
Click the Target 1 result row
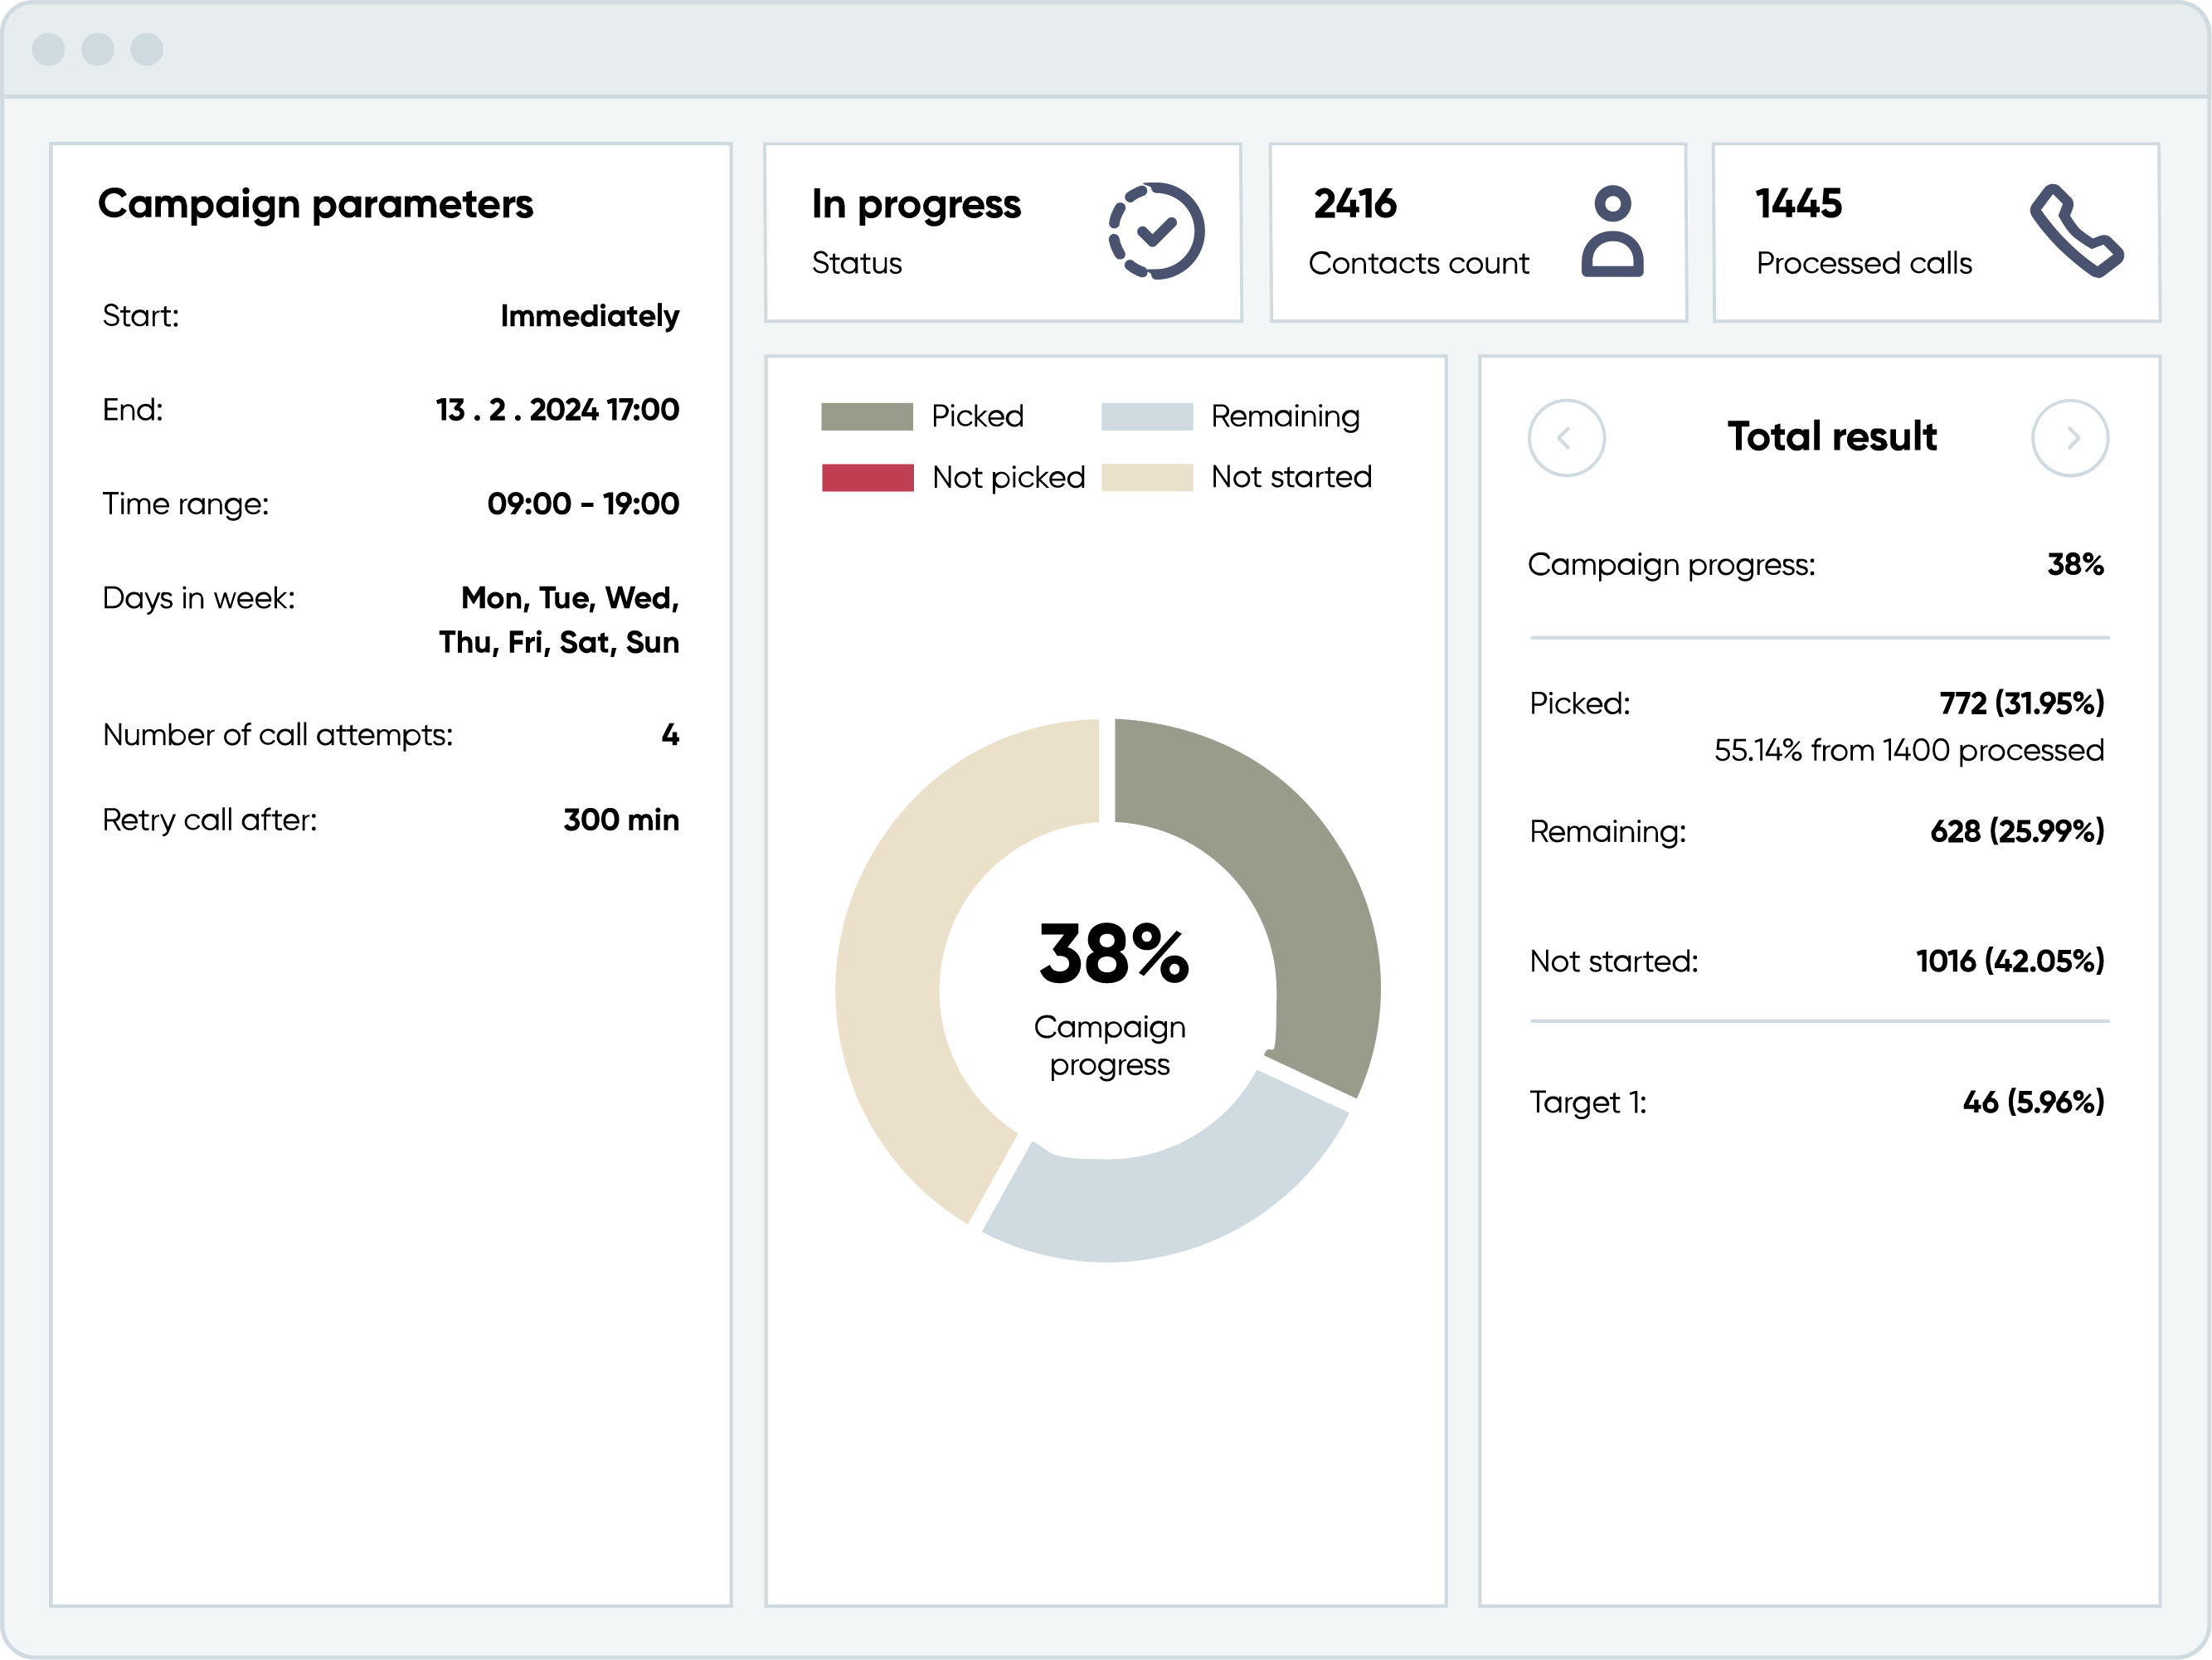pyautogui.click(x=1816, y=1102)
